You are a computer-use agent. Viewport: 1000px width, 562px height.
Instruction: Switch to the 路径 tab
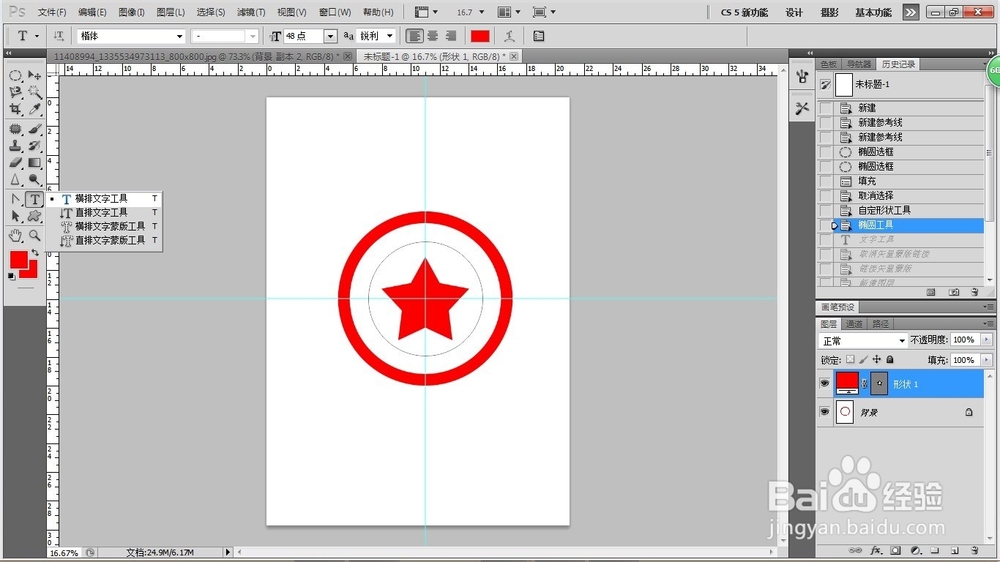click(x=880, y=323)
